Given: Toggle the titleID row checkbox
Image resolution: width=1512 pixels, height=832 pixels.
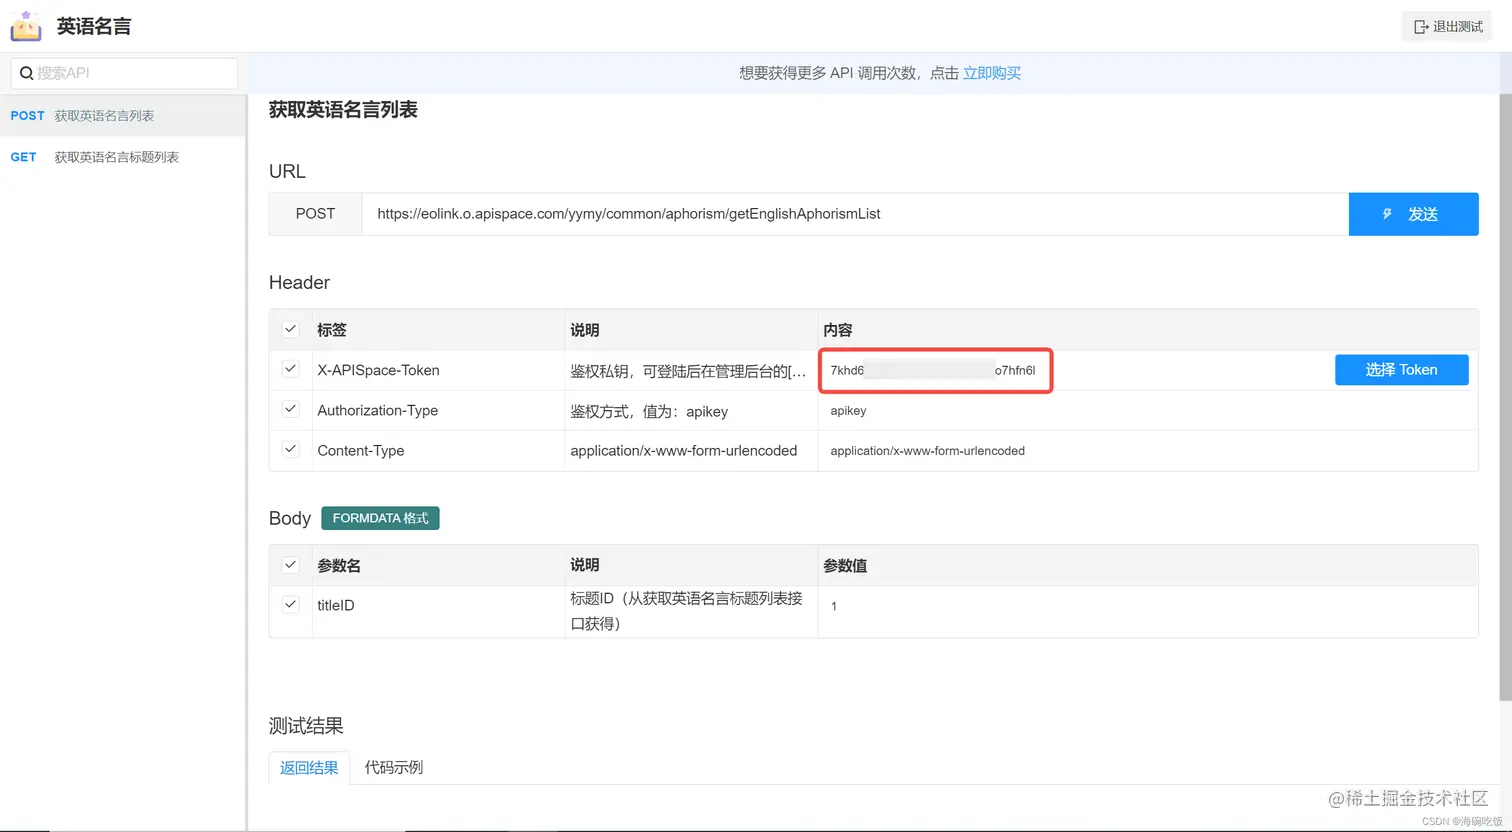Looking at the screenshot, I should pos(291,605).
